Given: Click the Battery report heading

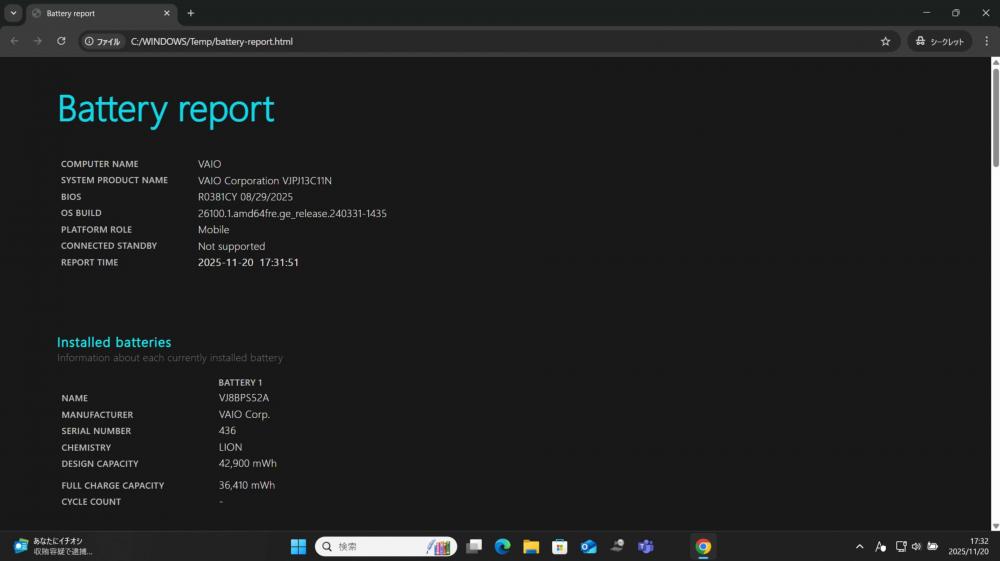Looking at the screenshot, I should 166,109.
